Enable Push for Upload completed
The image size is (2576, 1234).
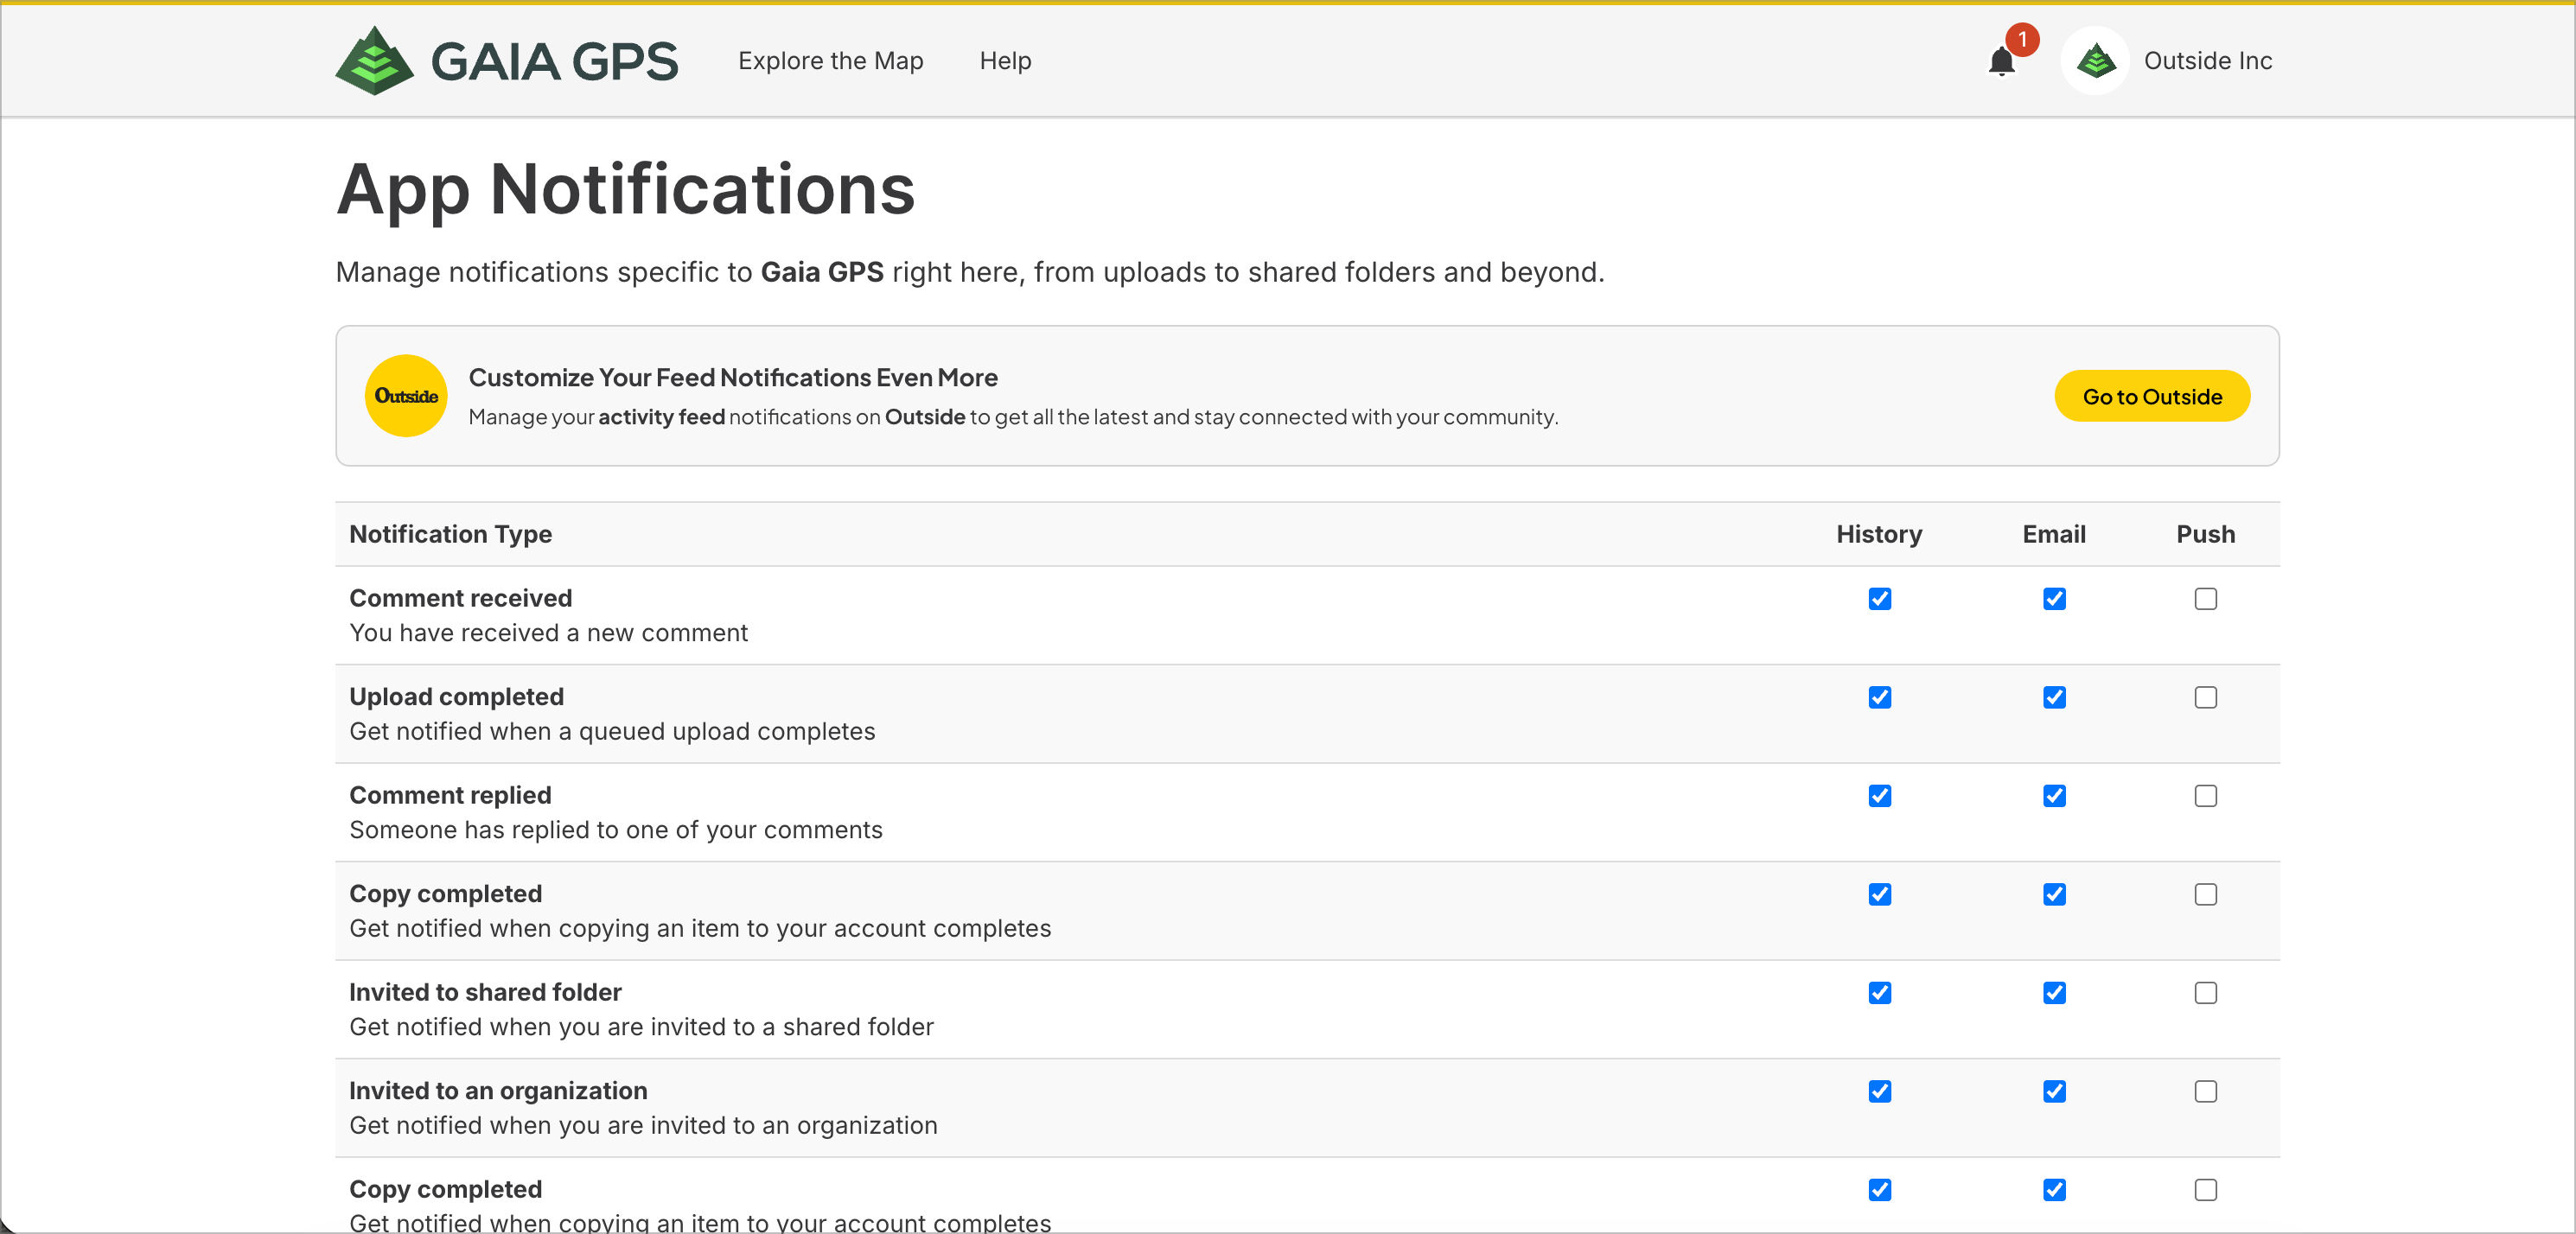coord(2205,697)
